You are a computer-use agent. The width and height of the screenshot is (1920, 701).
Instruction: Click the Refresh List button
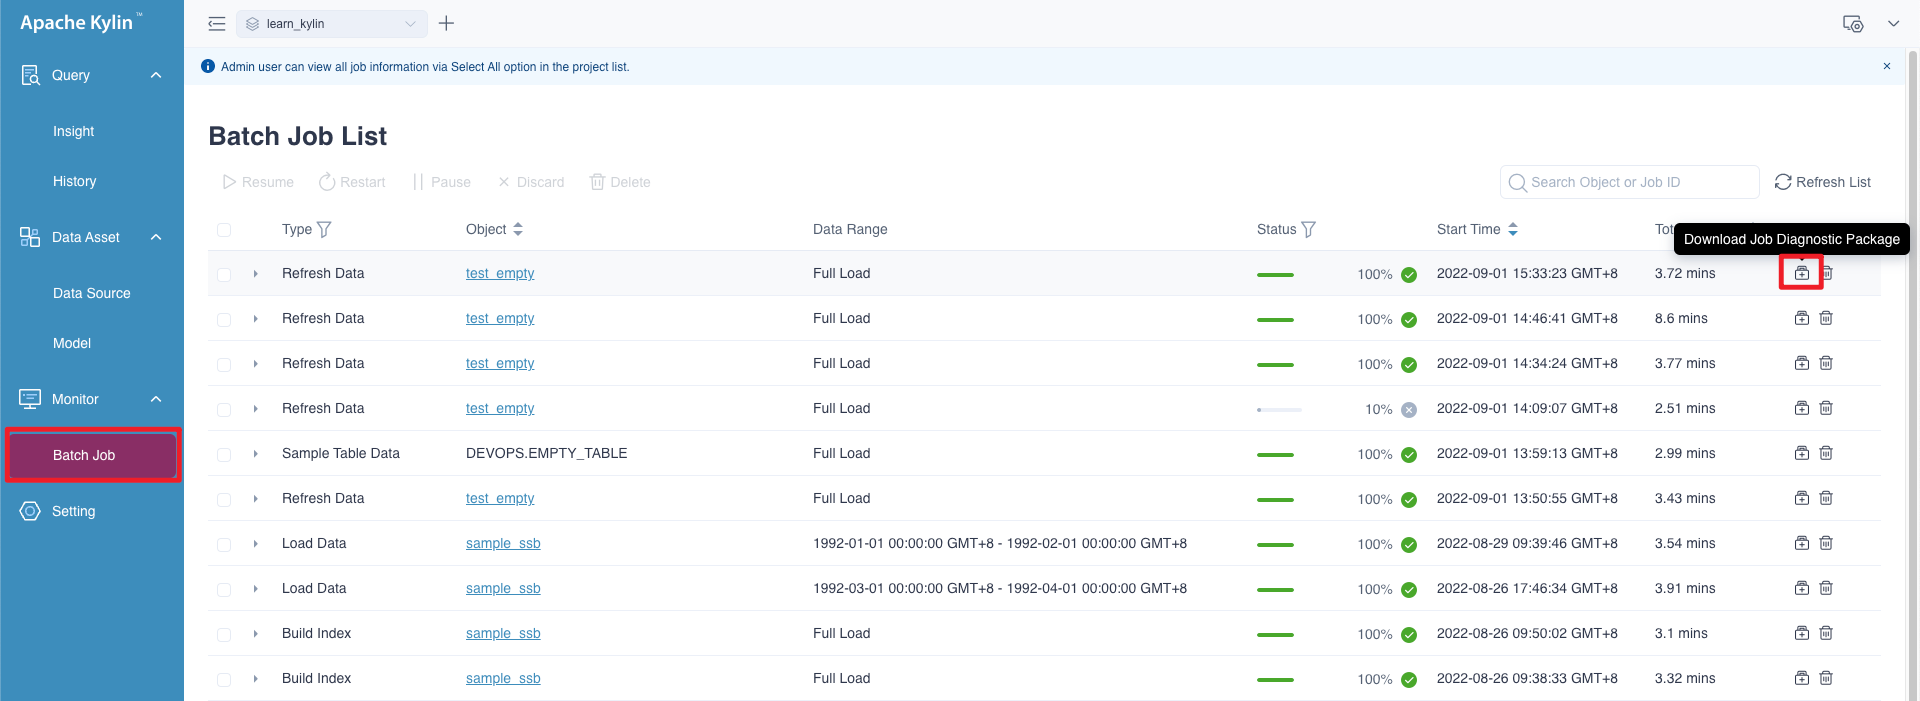point(1822,182)
